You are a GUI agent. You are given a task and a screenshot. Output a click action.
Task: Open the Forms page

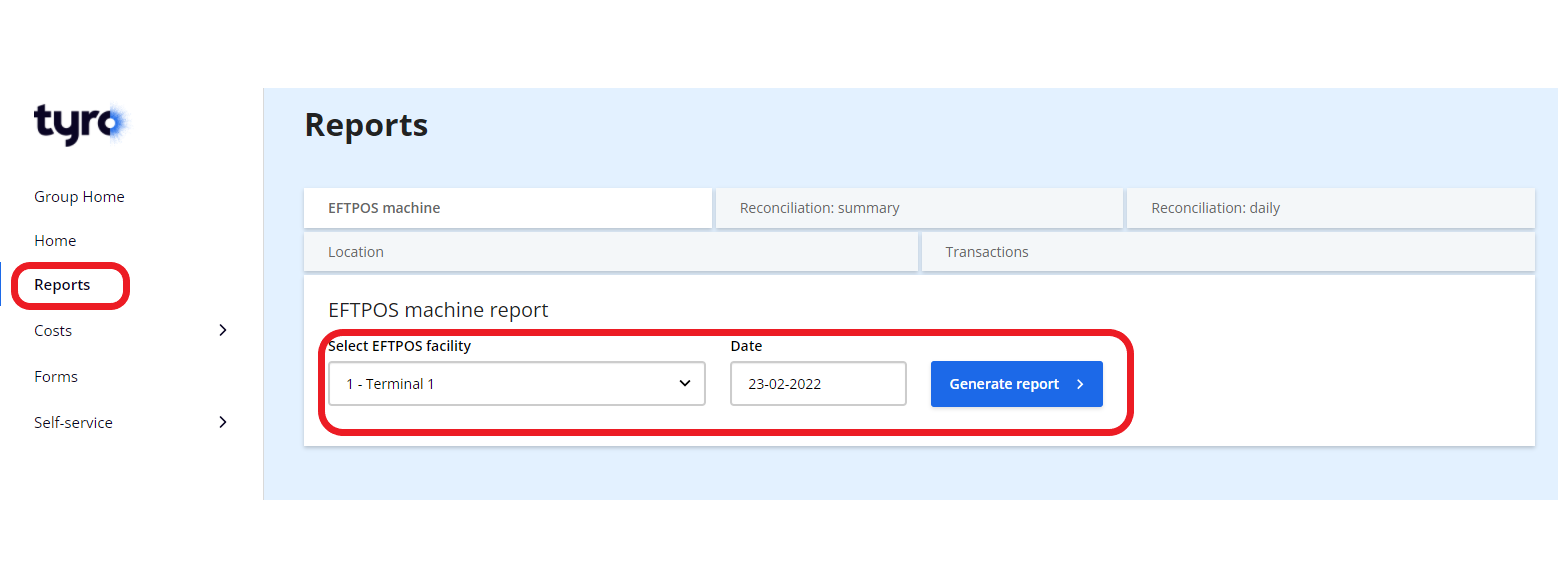[55, 376]
